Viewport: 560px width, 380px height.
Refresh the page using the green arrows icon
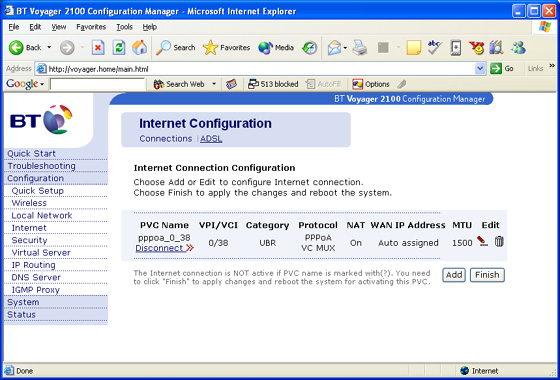[x=119, y=48]
